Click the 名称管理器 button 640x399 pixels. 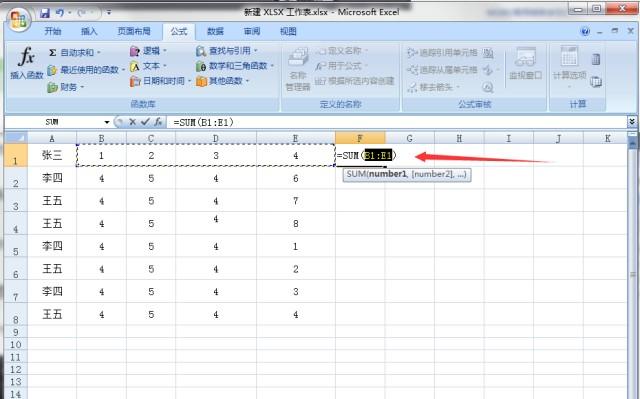click(x=298, y=69)
